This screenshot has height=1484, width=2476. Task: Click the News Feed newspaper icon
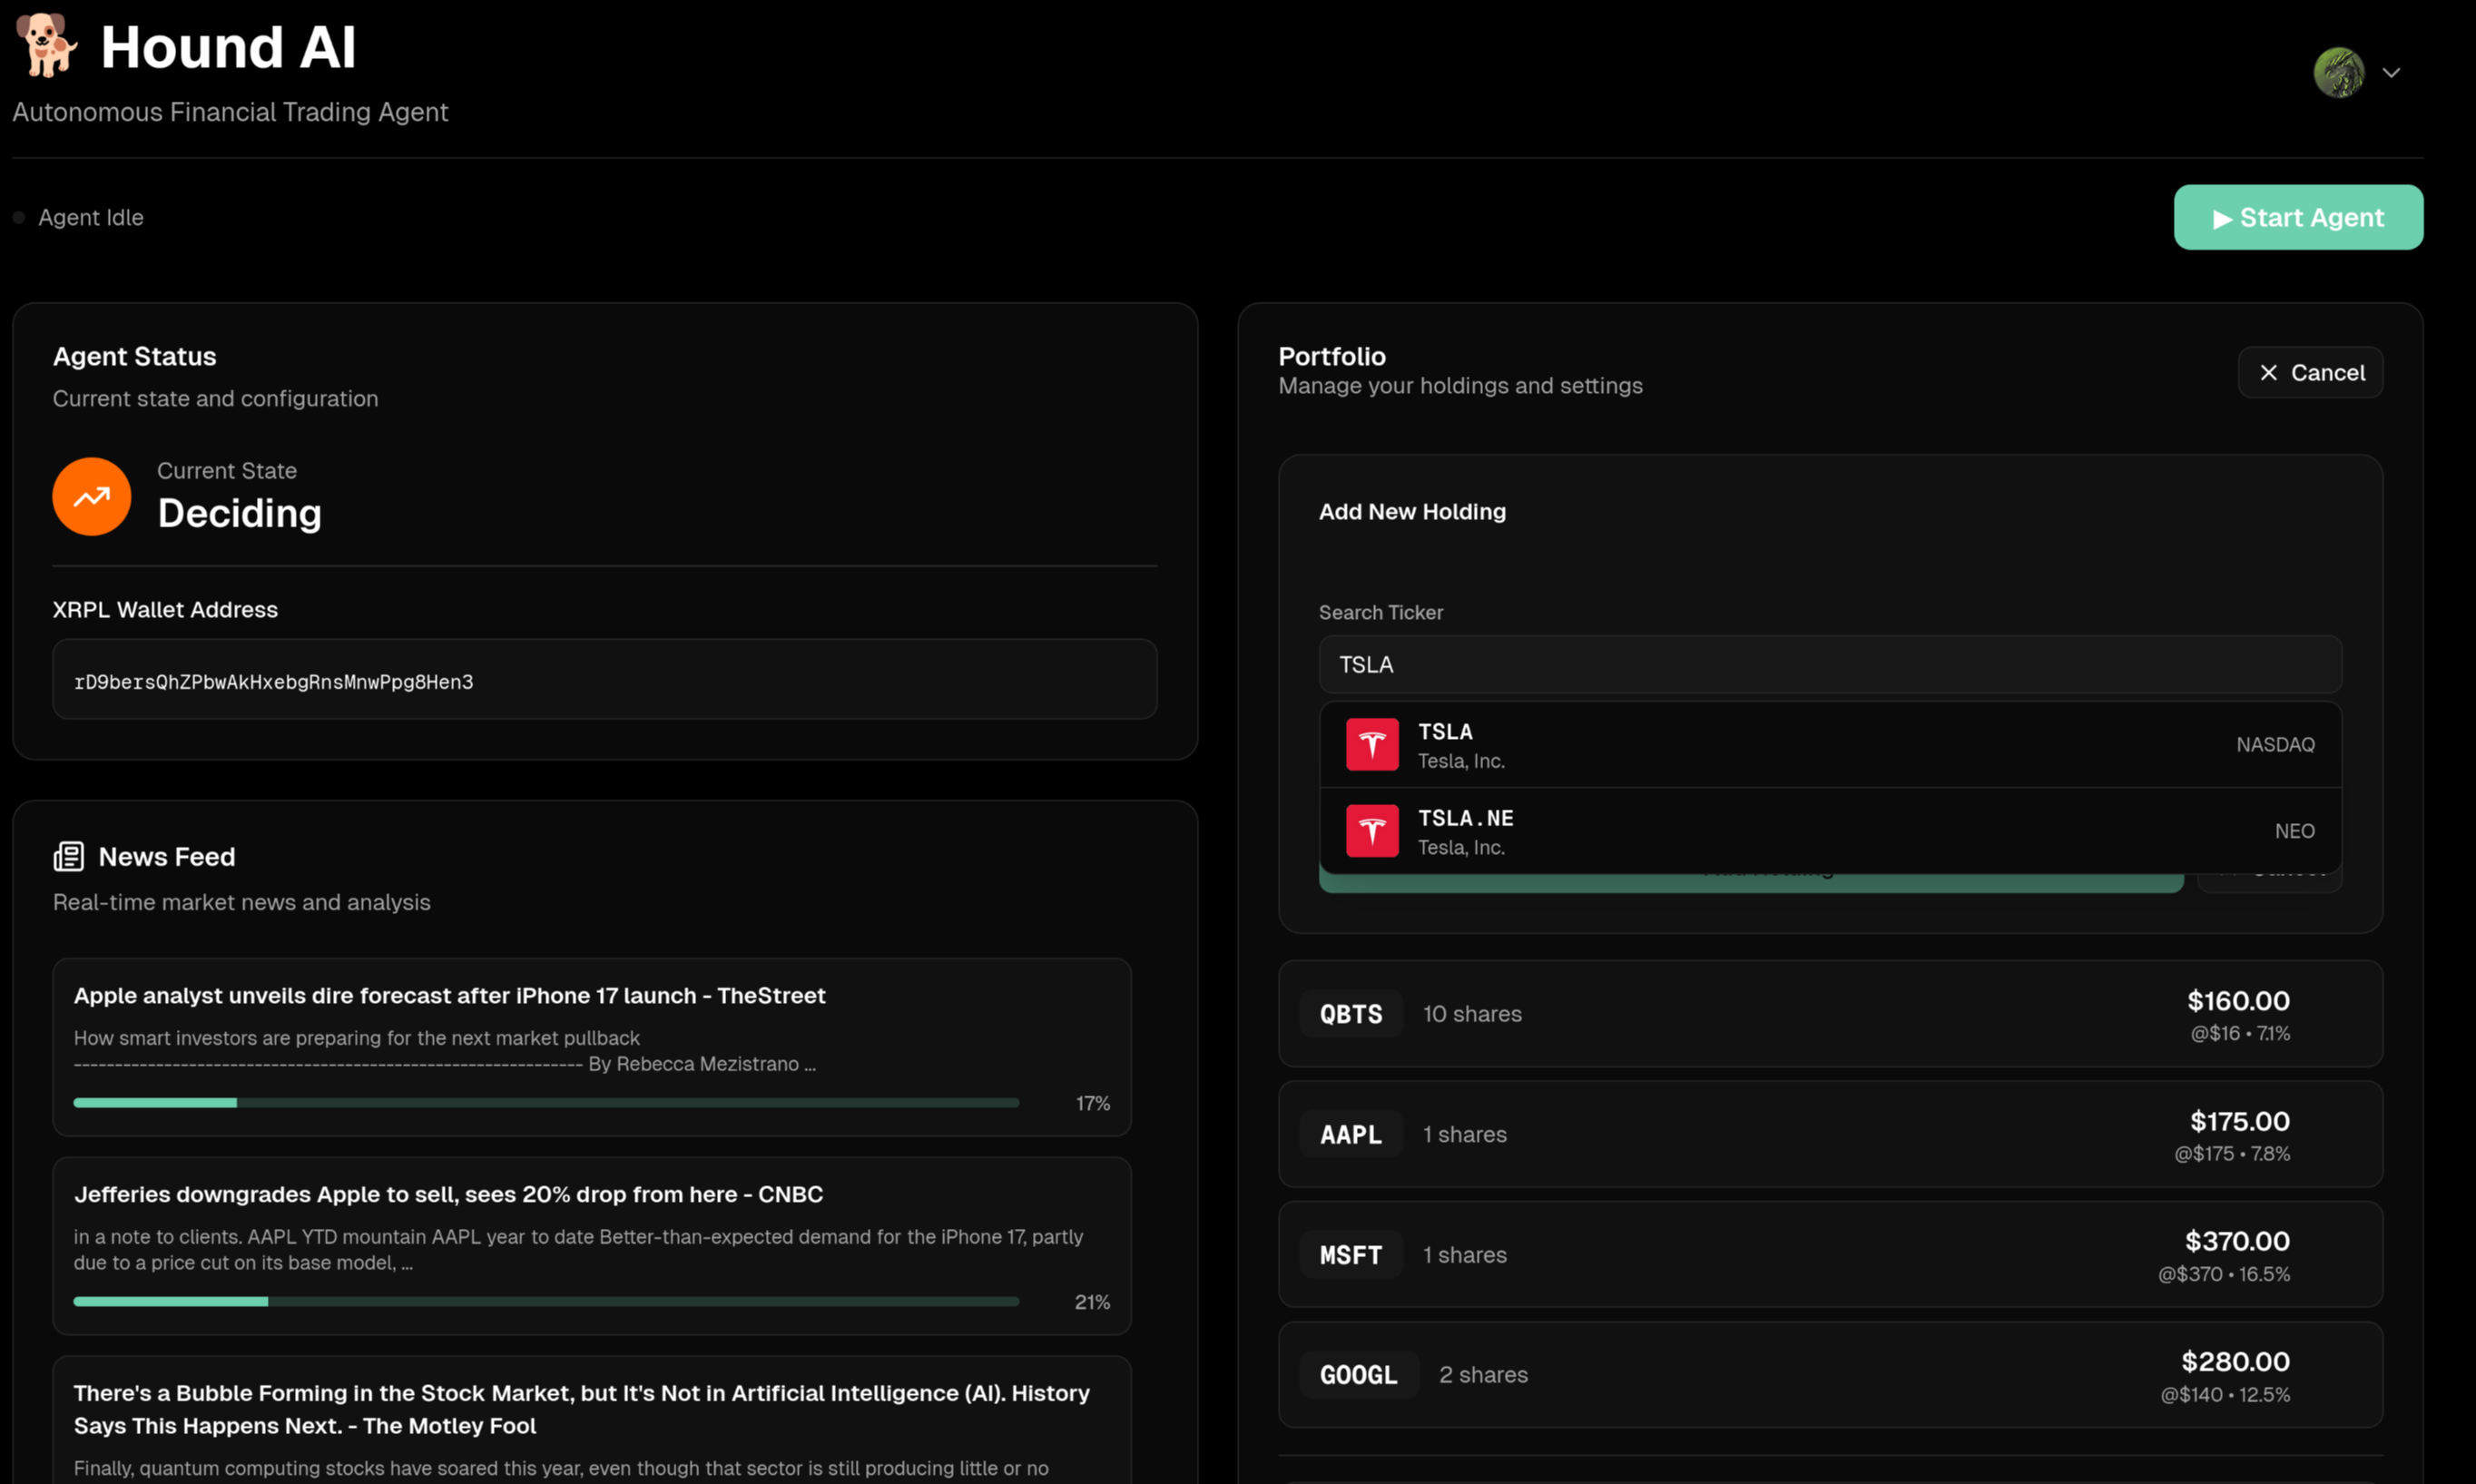pyautogui.click(x=68, y=857)
